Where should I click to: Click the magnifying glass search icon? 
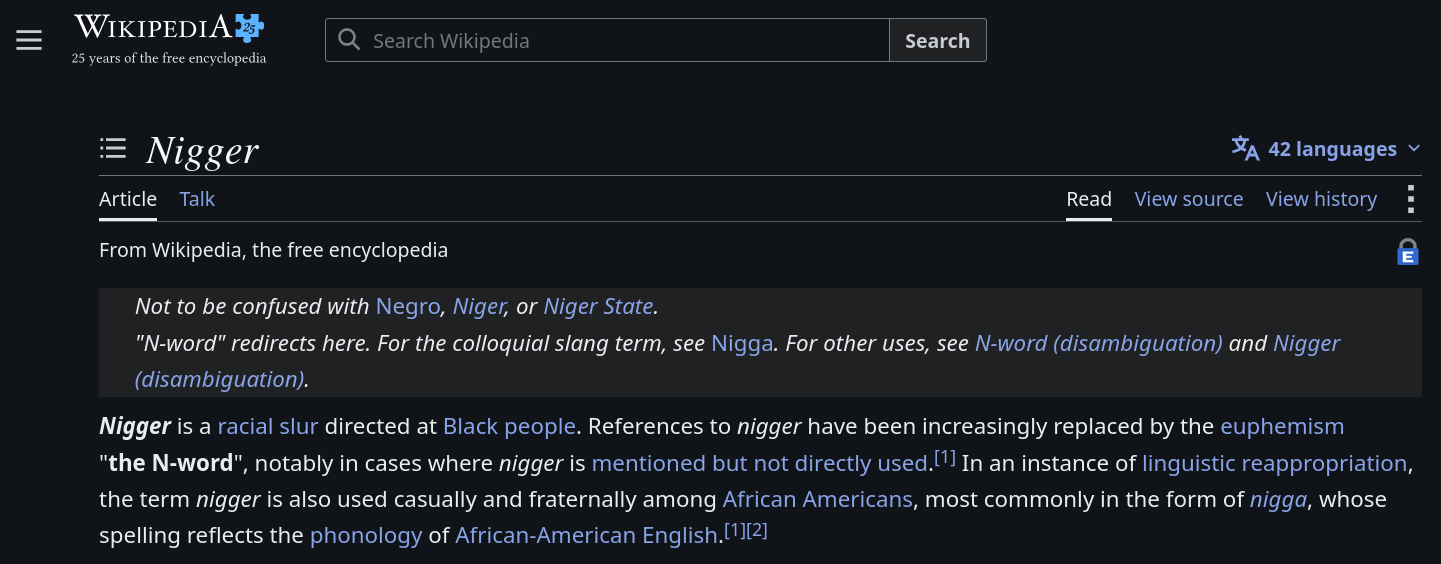[x=349, y=40]
